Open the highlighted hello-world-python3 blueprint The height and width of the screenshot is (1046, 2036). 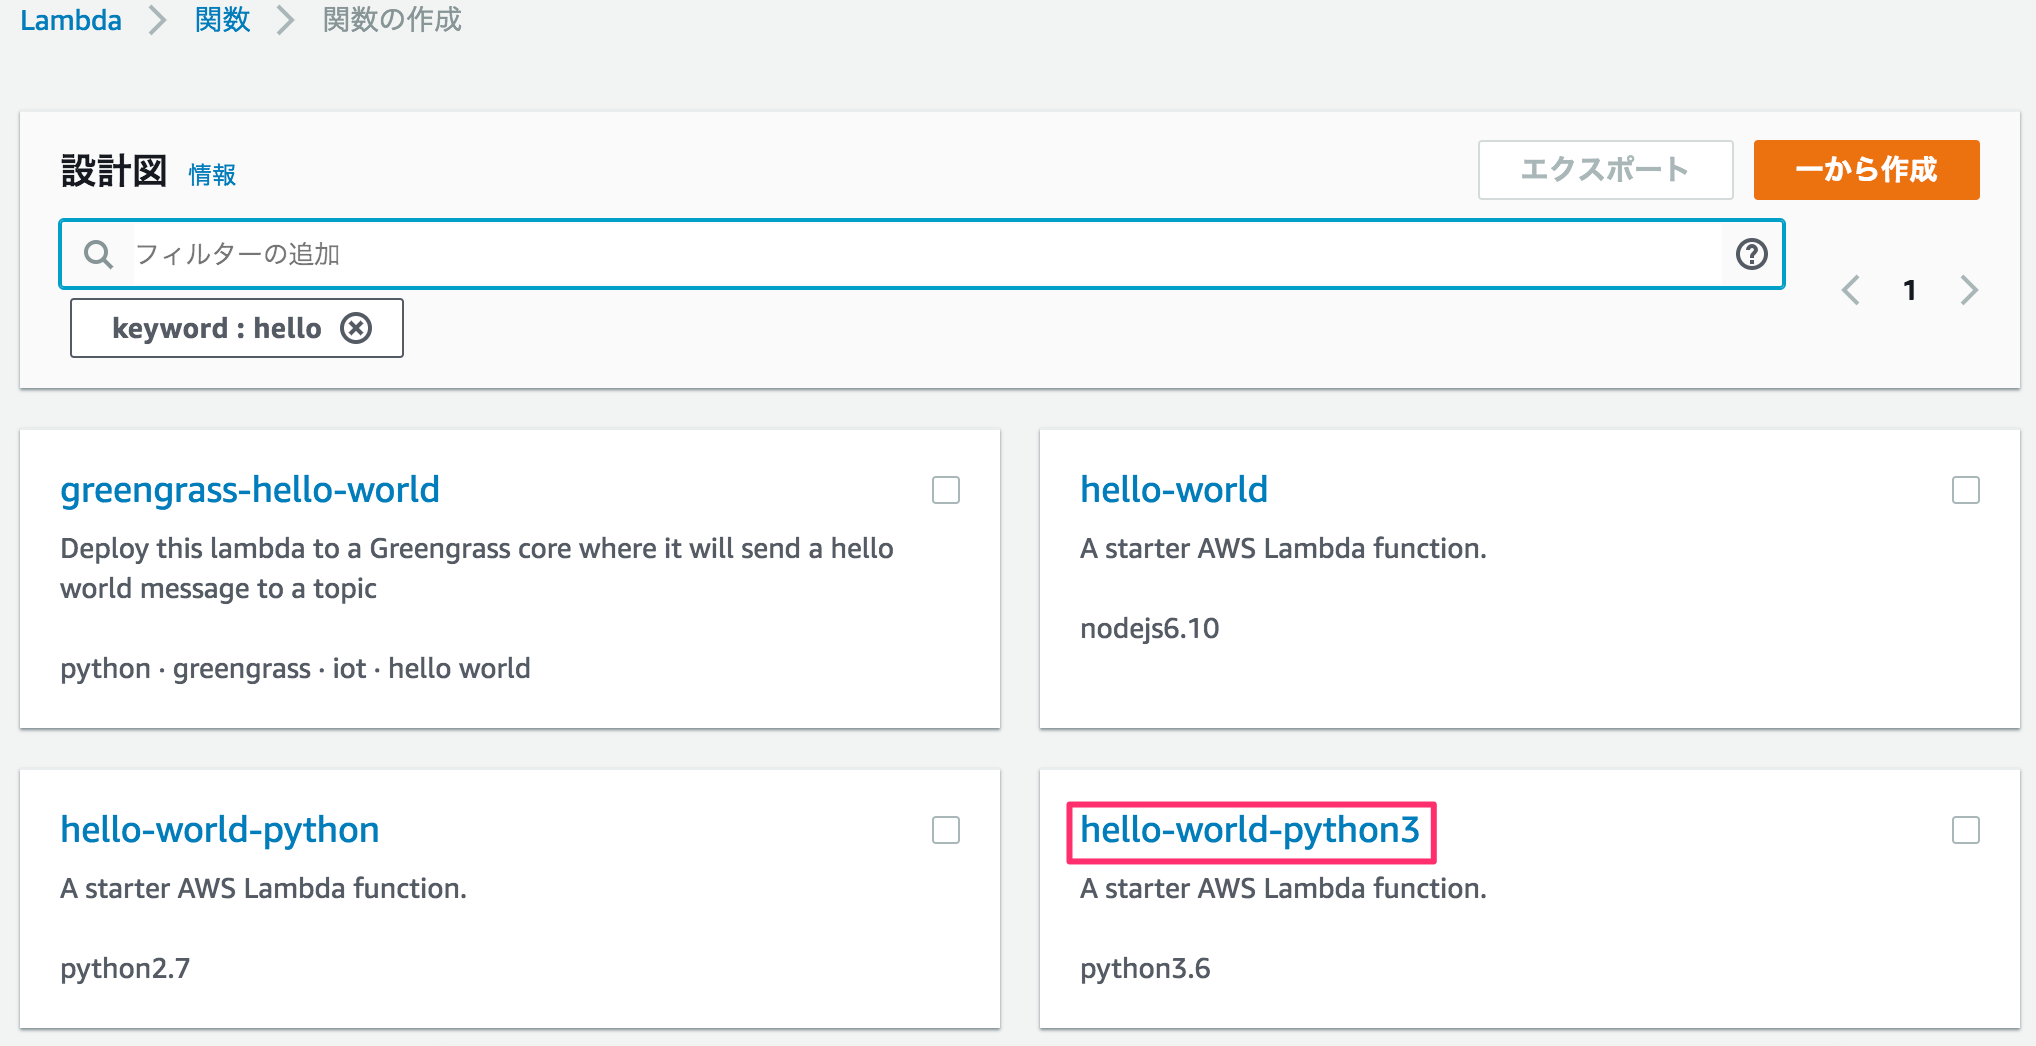click(1250, 830)
